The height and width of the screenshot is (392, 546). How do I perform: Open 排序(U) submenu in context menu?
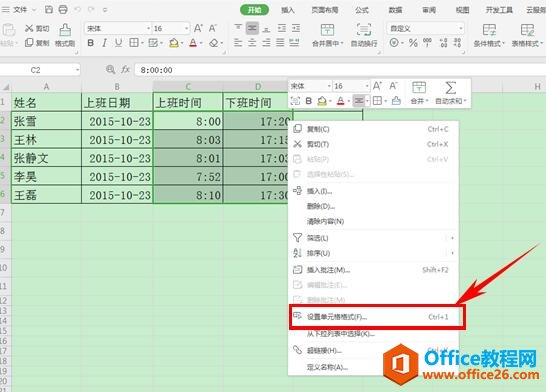[373, 253]
